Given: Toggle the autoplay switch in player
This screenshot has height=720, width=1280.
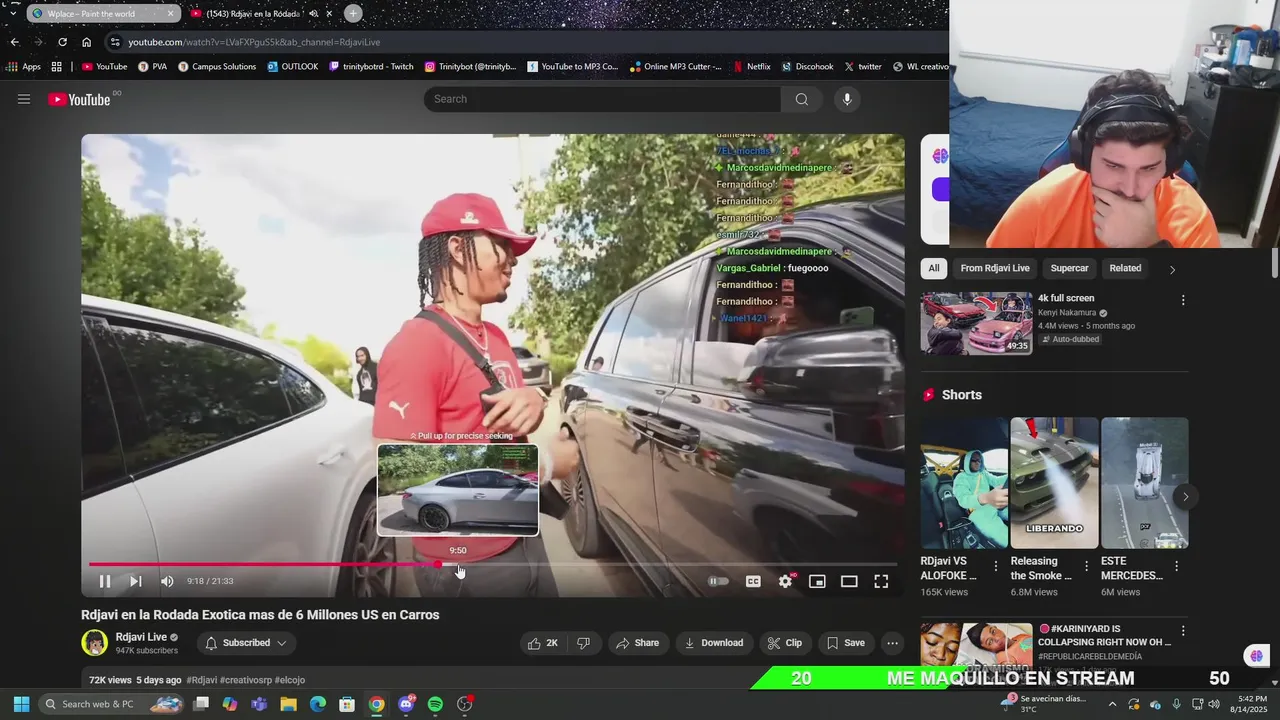Looking at the screenshot, I should pos(718,581).
